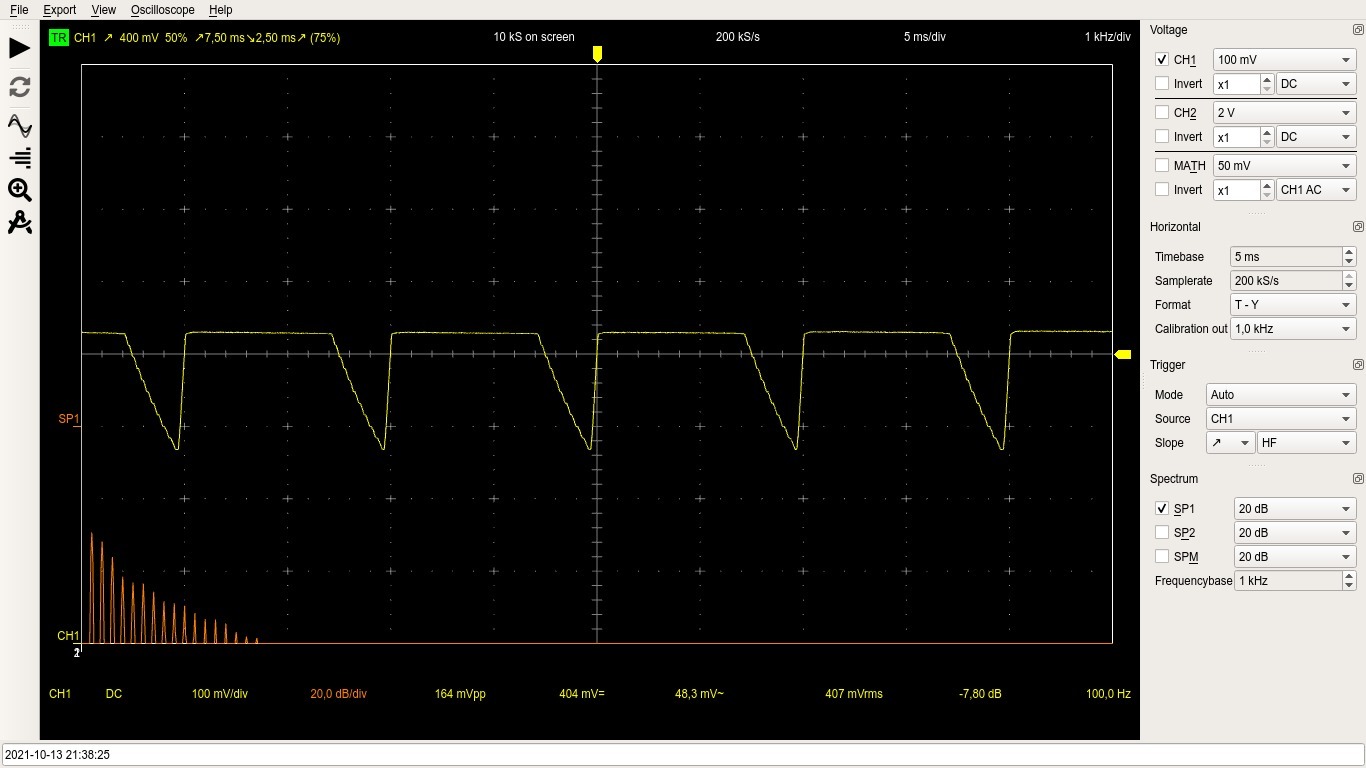The height and width of the screenshot is (768, 1366).
Task: Collapse the Spectrum panel with its corner icon
Action: (x=1357, y=479)
